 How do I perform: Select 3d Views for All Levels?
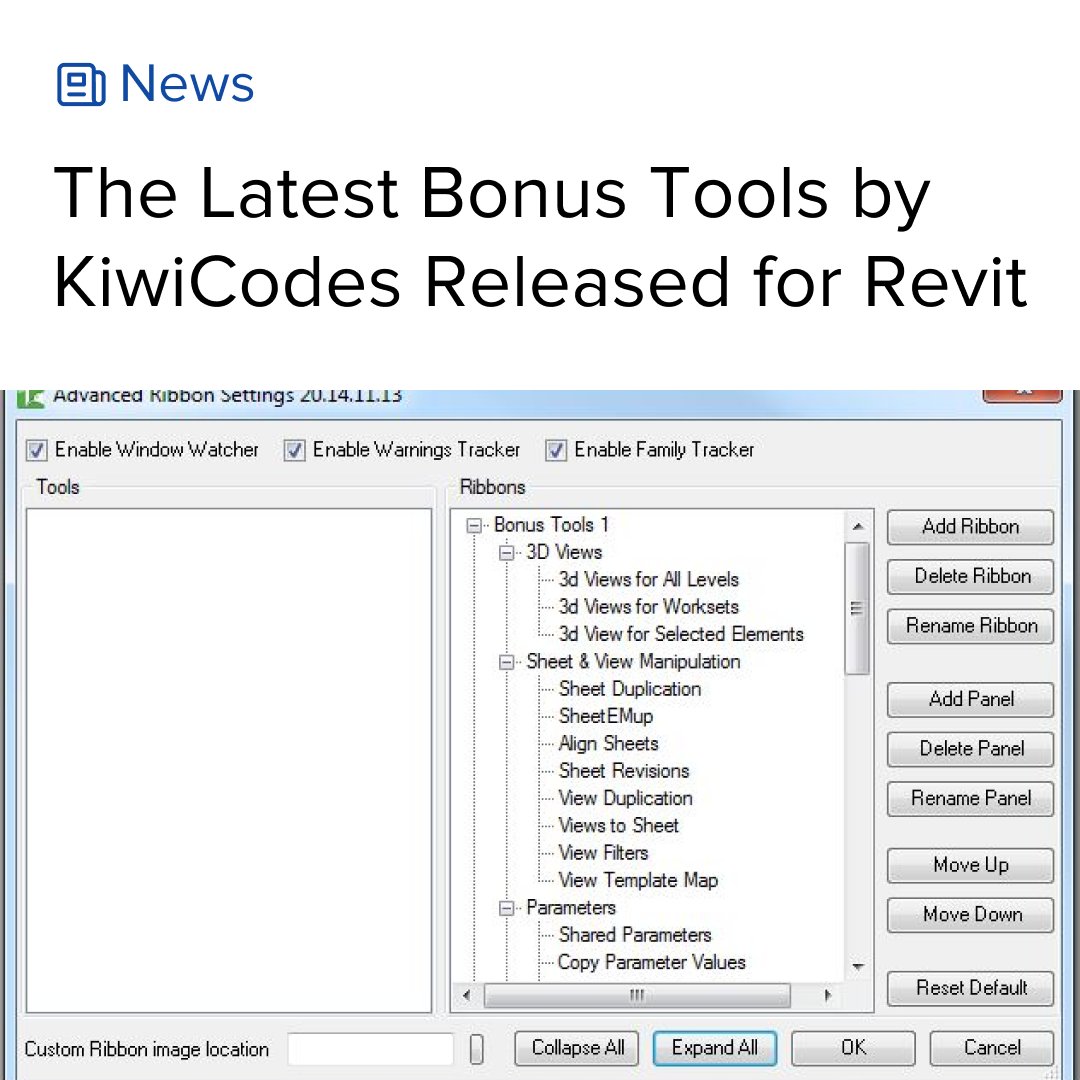pos(648,579)
